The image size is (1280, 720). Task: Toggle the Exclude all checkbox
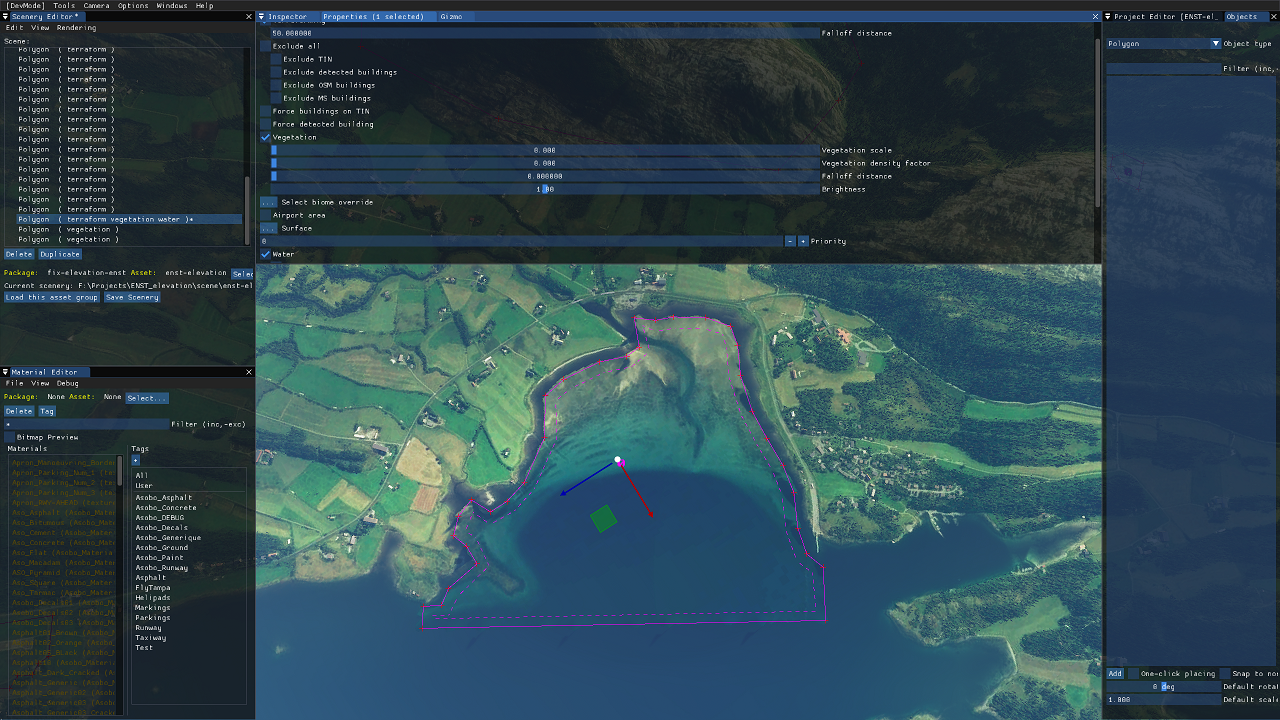pyautogui.click(x=266, y=46)
